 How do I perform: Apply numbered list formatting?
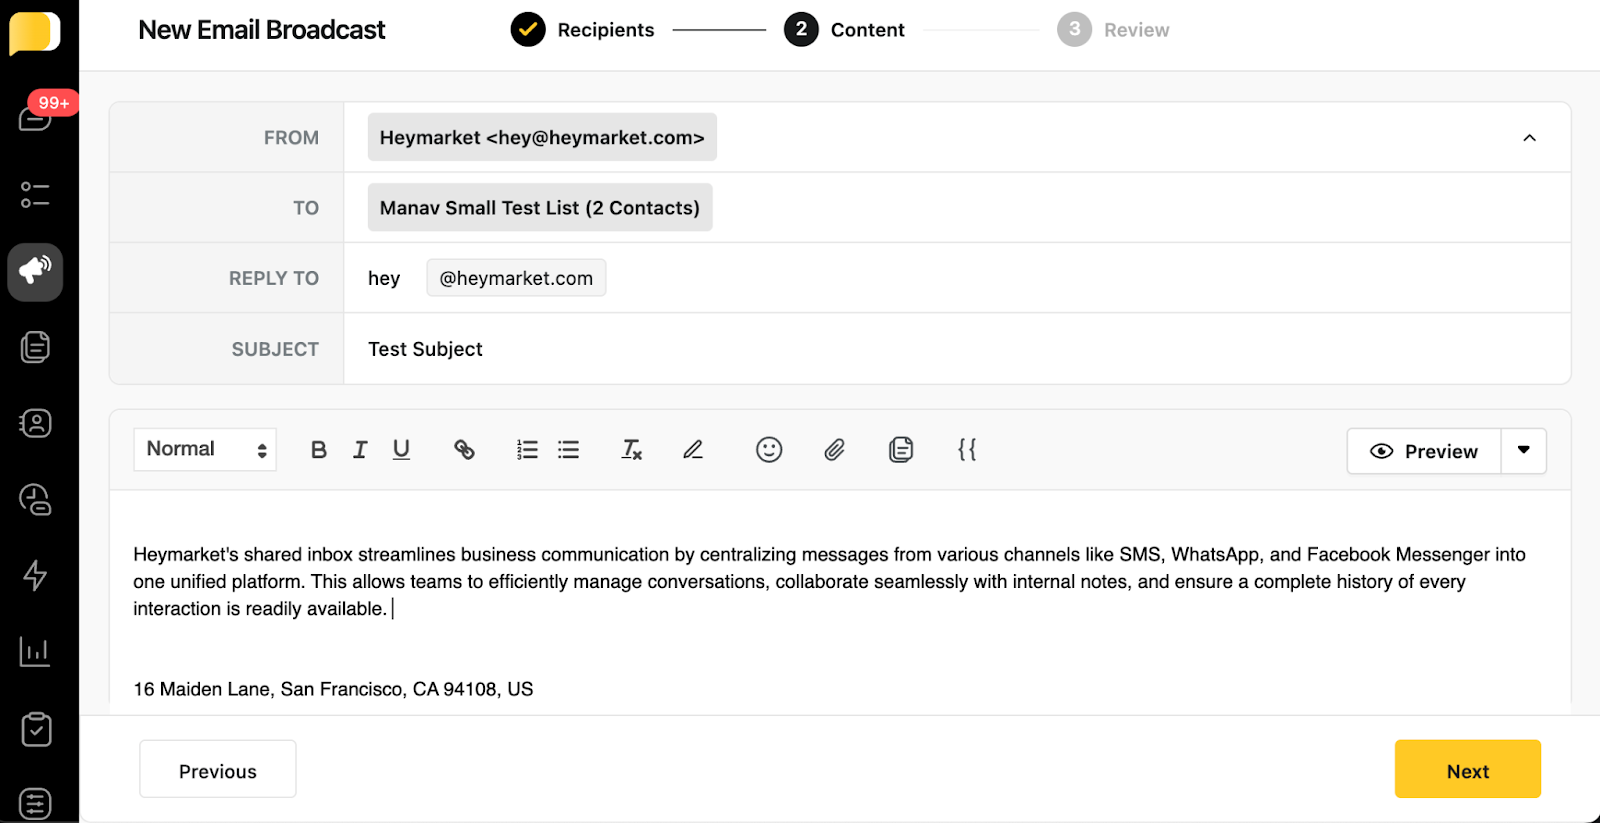527,450
